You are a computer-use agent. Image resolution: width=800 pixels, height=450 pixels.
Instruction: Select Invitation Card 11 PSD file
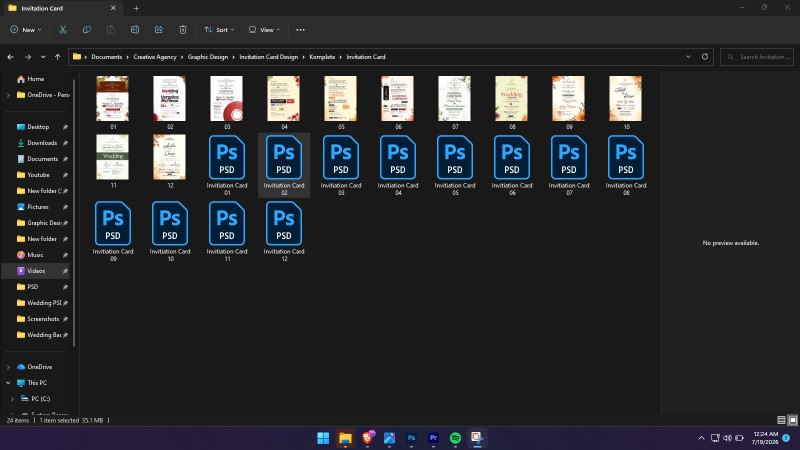point(227,231)
